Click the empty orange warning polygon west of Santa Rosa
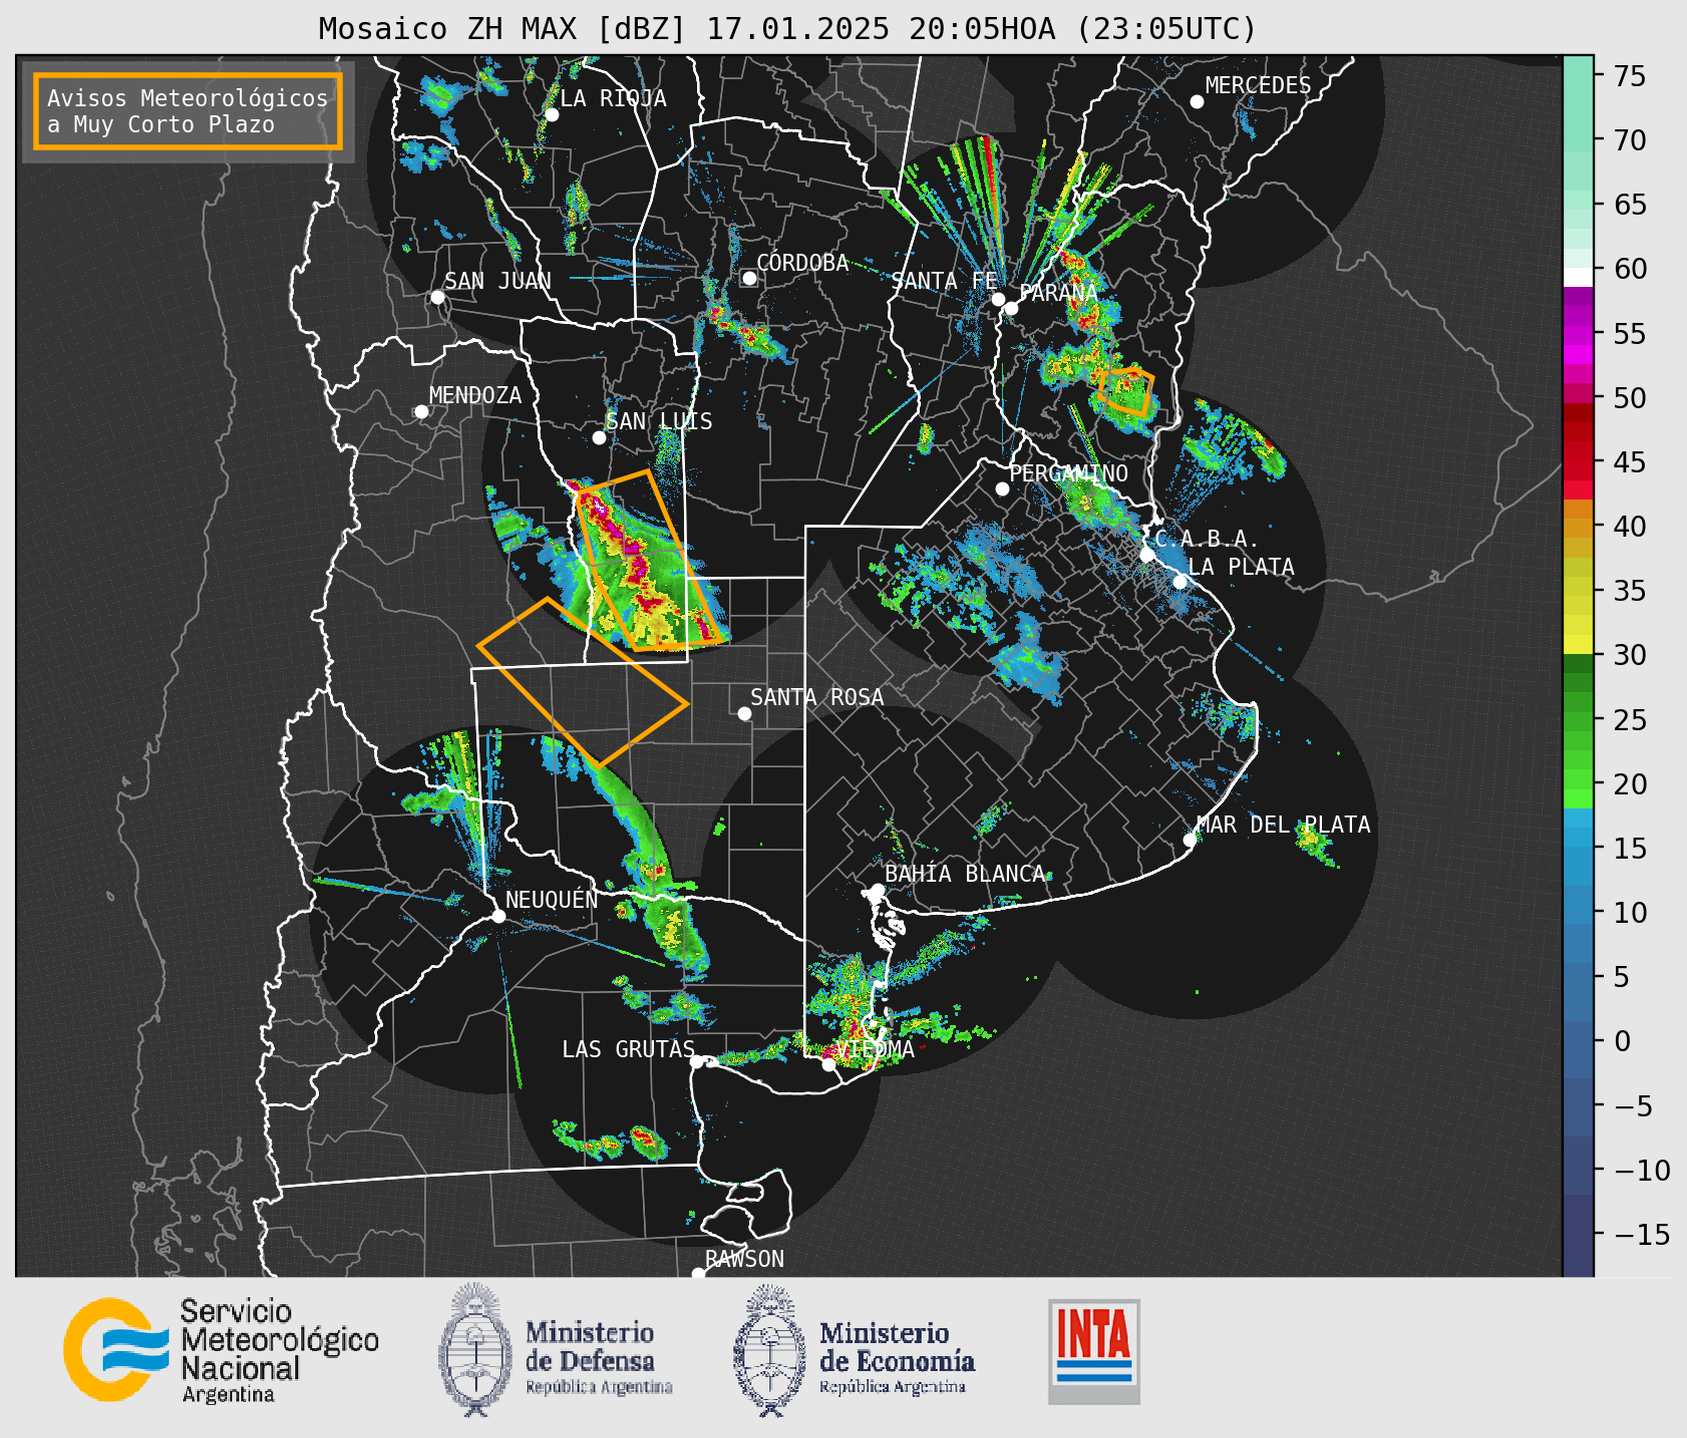Image resolution: width=1687 pixels, height=1438 pixels. [x=582, y=682]
